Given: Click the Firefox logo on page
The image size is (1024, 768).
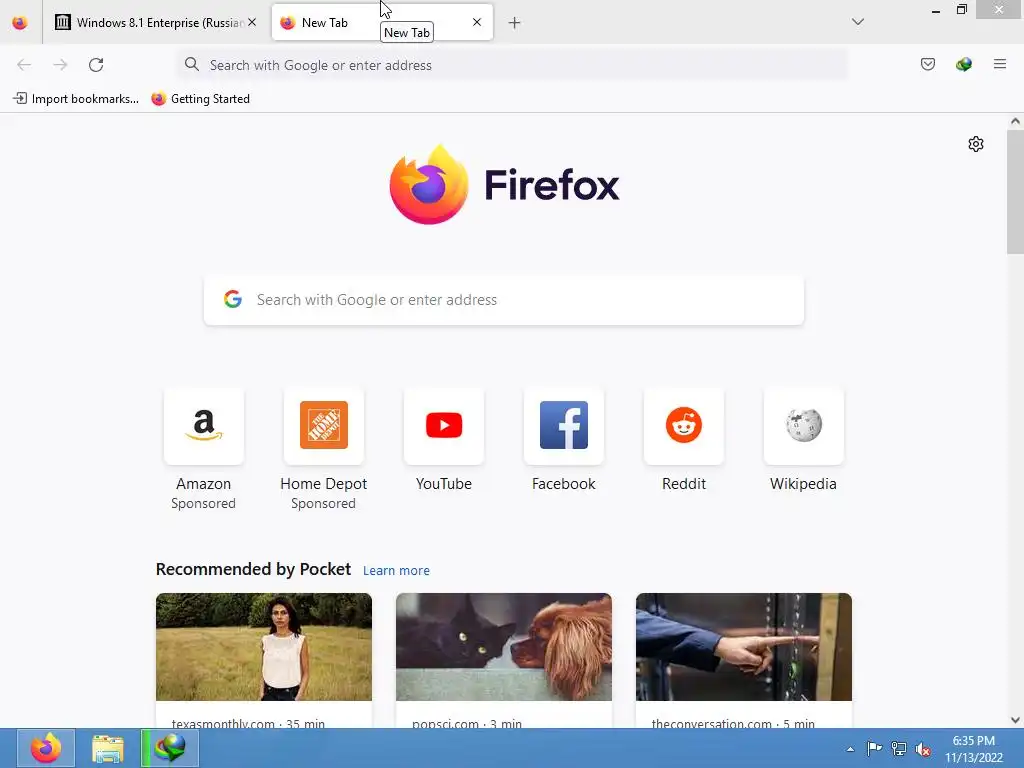Looking at the screenshot, I should [x=428, y=184].
